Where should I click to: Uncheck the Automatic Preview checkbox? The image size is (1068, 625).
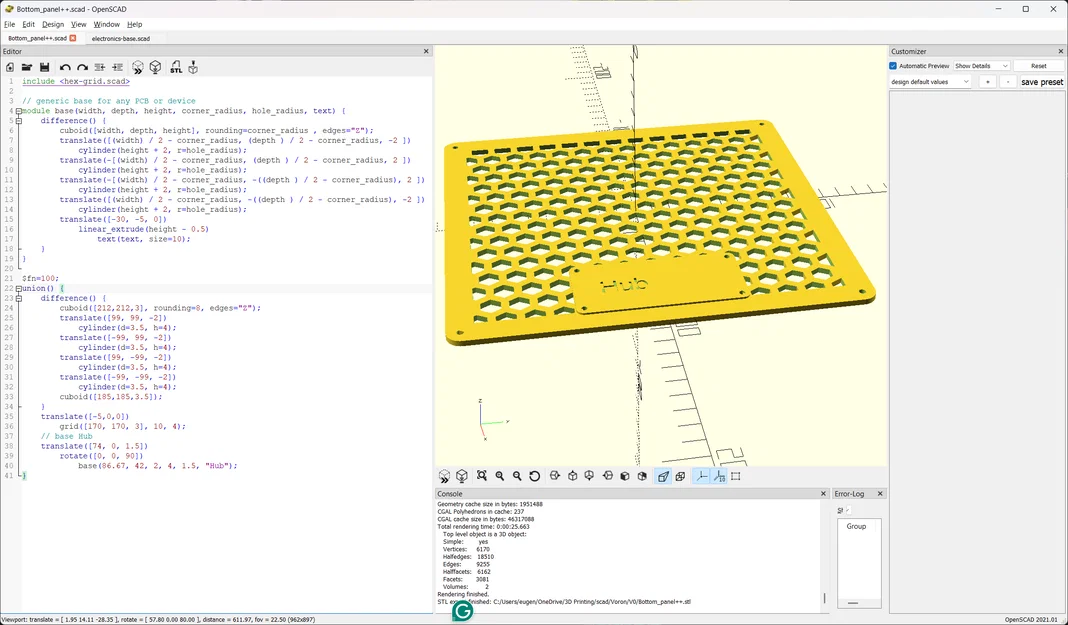(893, 66)
